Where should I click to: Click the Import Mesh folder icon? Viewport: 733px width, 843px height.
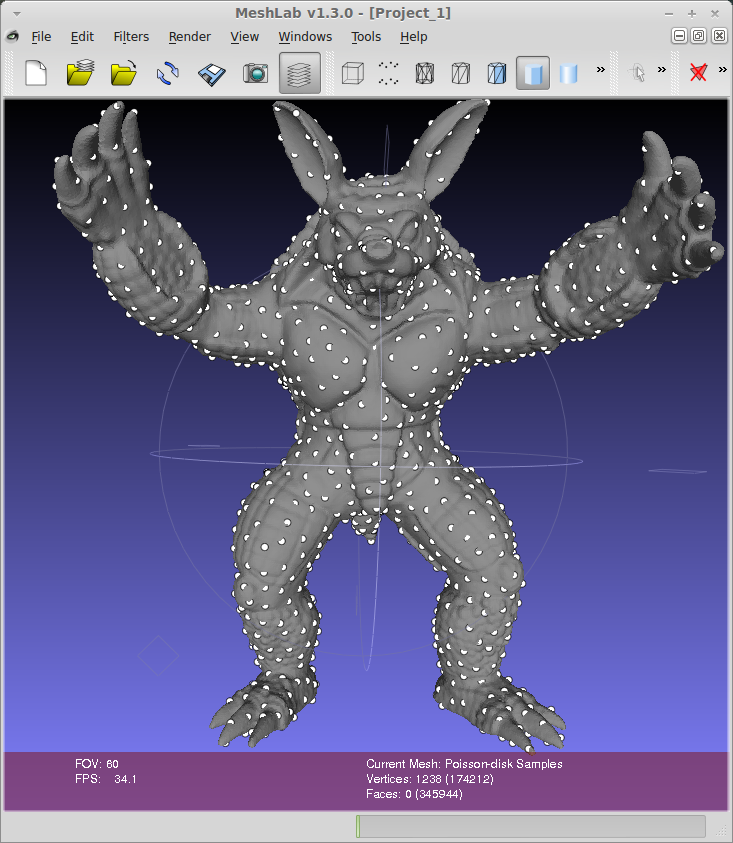click(x=123, y=73)
